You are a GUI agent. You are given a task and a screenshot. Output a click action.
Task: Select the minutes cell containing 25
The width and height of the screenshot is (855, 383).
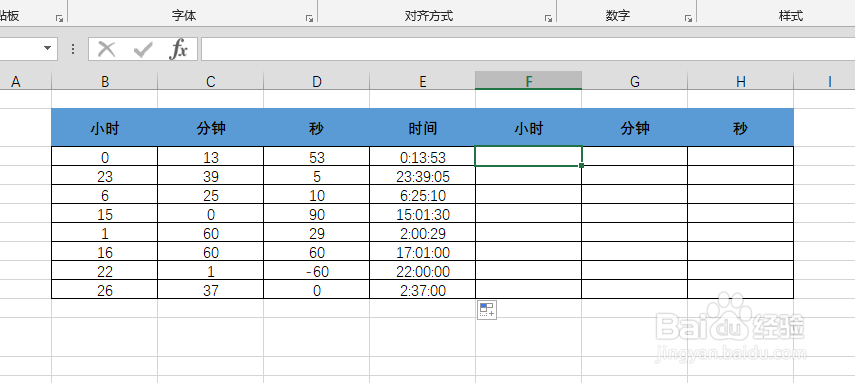(x=210, y=195)
